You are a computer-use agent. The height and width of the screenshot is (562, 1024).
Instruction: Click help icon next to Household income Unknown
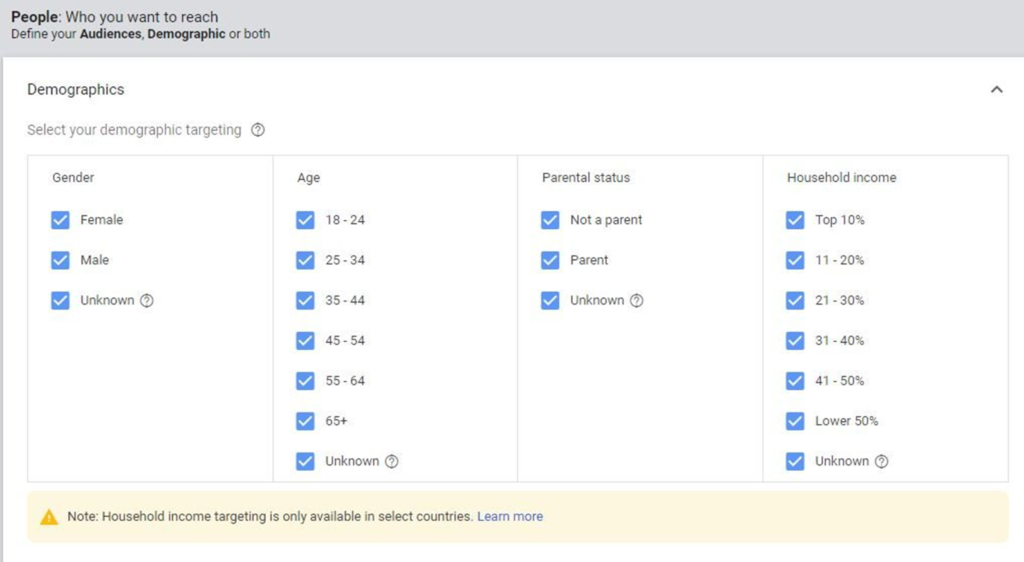[x=881, y=462]
